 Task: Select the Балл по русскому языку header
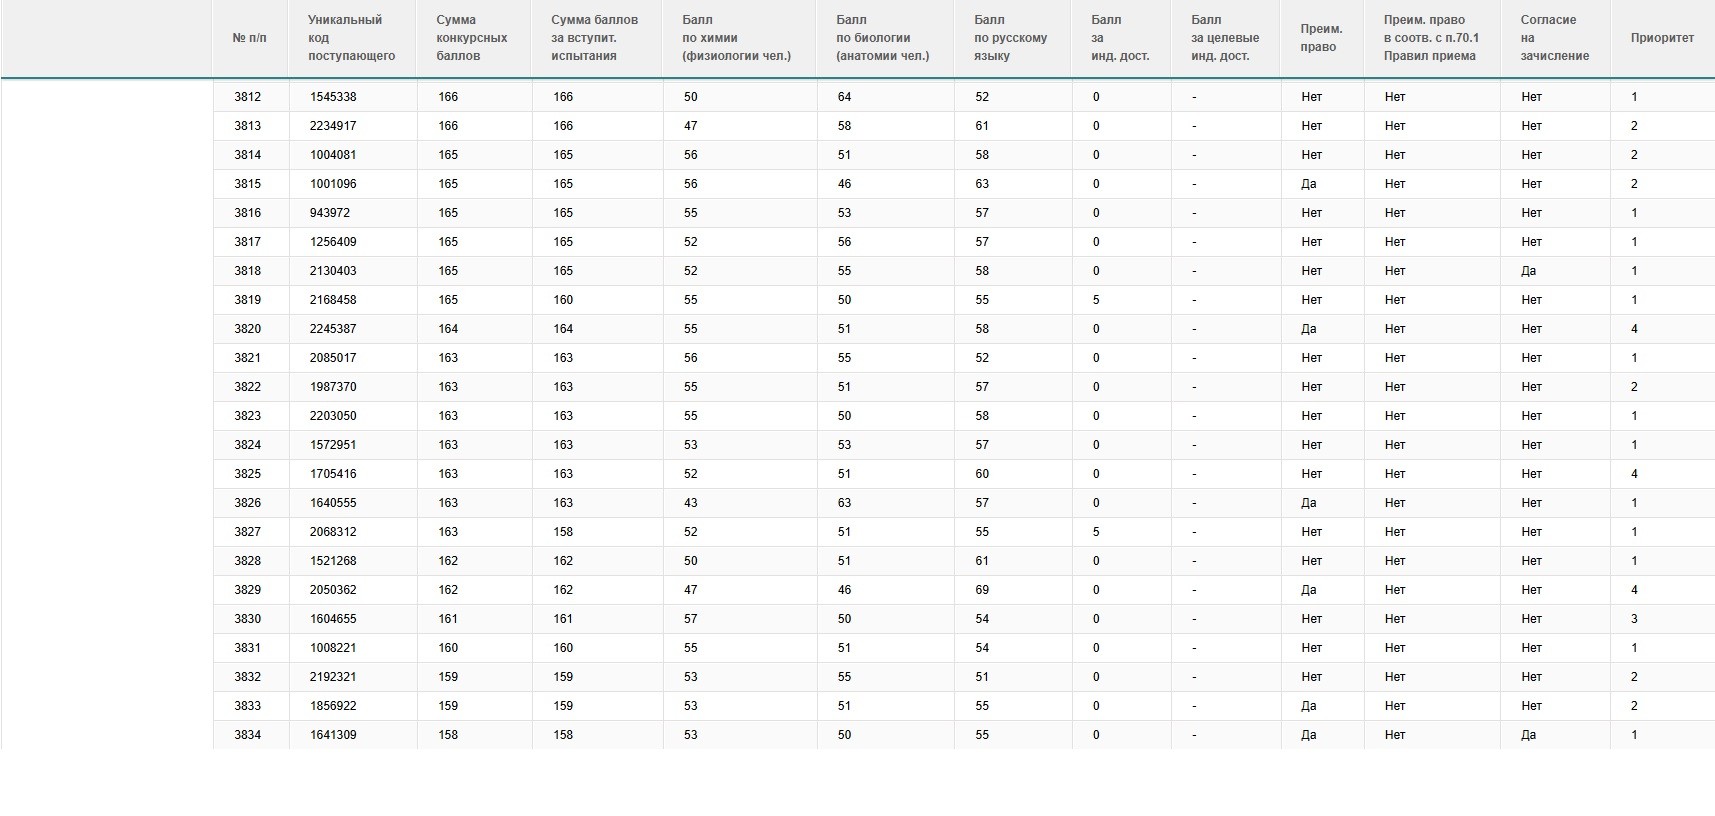[1010, 38]
